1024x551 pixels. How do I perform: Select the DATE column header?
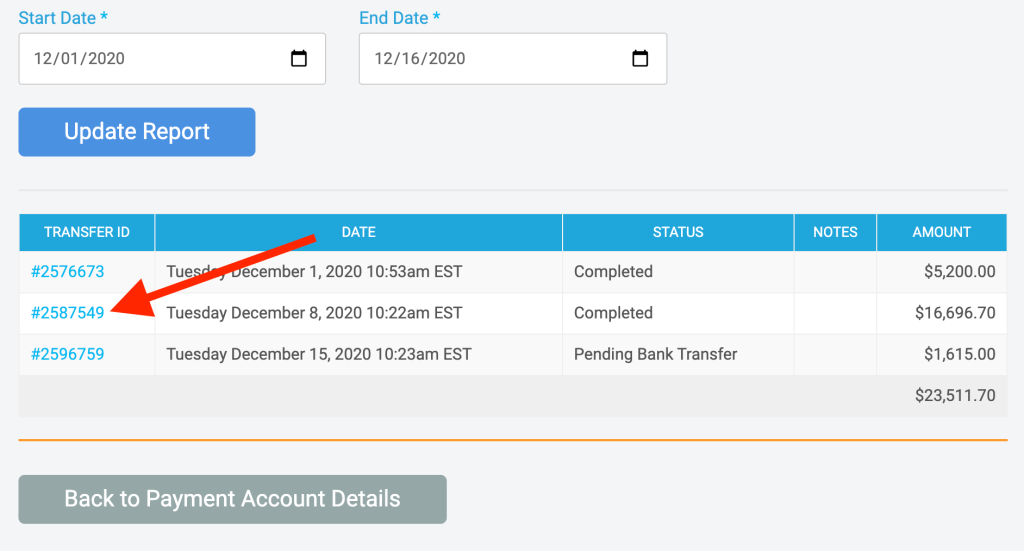click(359, 232)
